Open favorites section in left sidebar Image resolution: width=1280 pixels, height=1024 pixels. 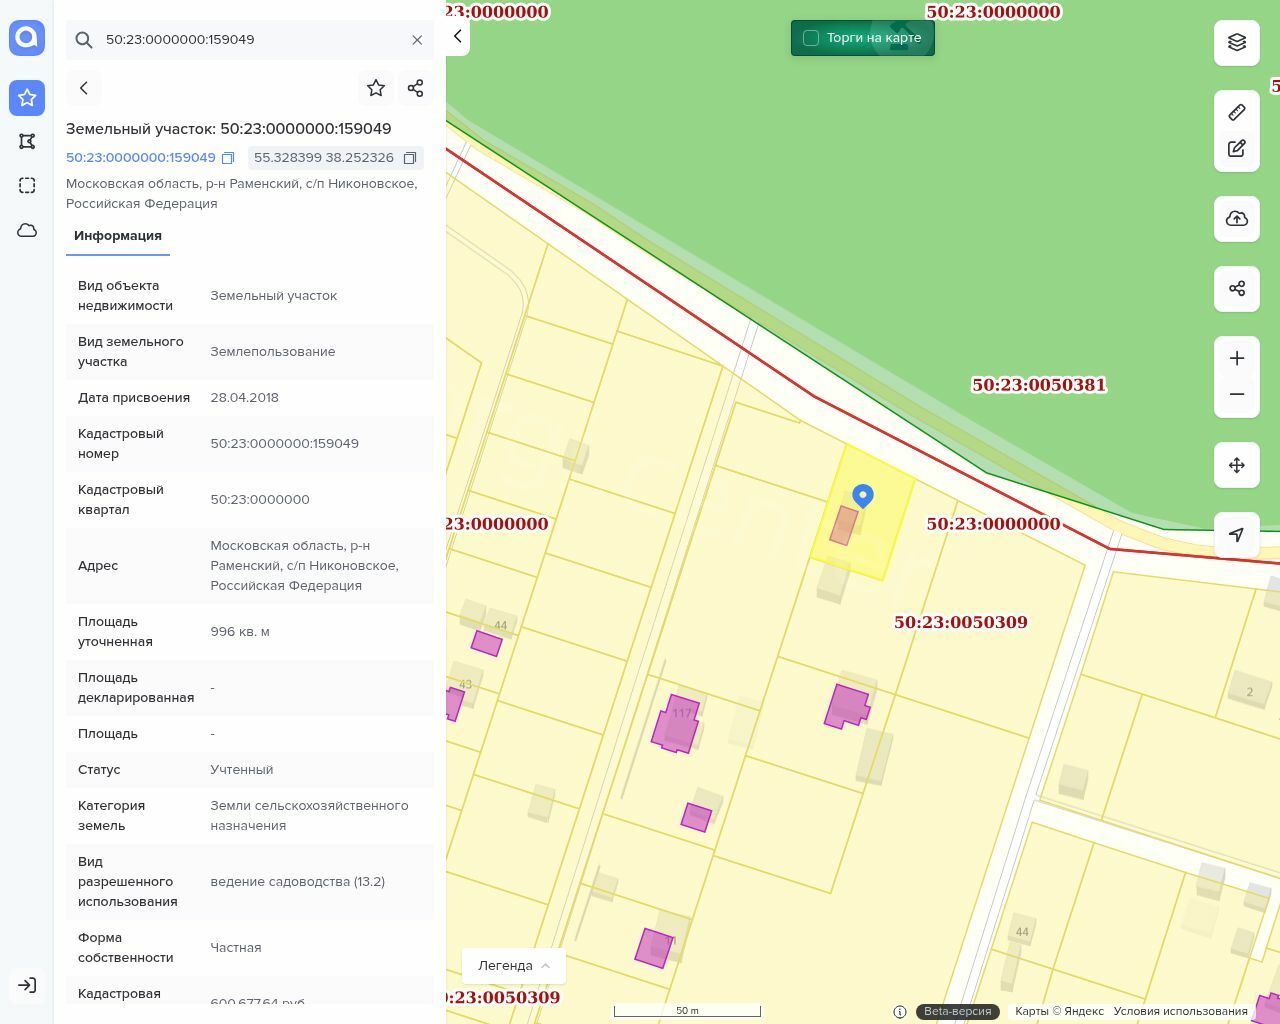click(x=27, y=98)
